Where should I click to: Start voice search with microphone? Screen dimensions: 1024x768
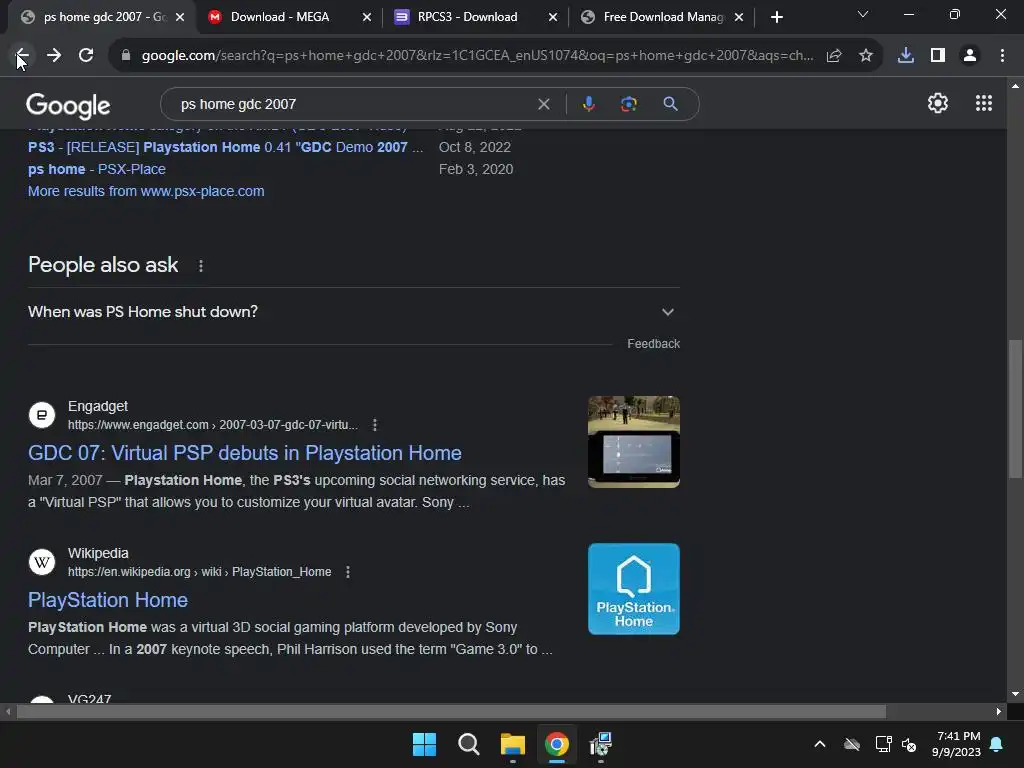[588, 104]
